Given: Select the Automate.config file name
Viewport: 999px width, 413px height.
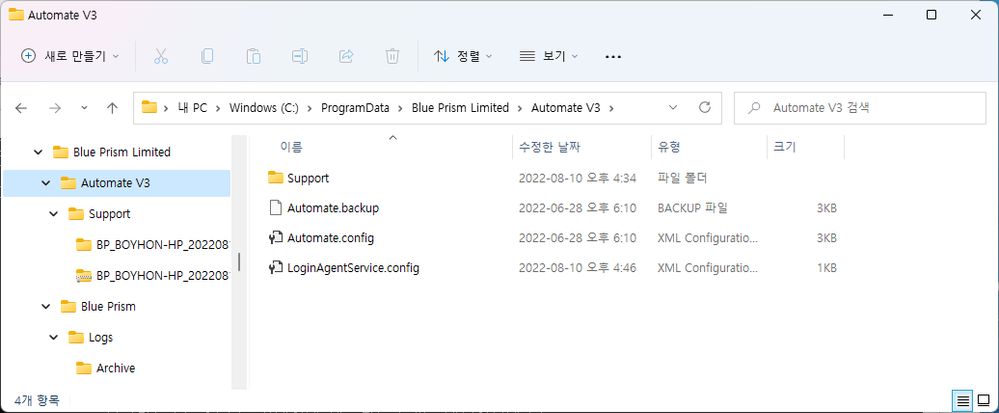Looking at the screenshot, I should [x=330, y=238].
